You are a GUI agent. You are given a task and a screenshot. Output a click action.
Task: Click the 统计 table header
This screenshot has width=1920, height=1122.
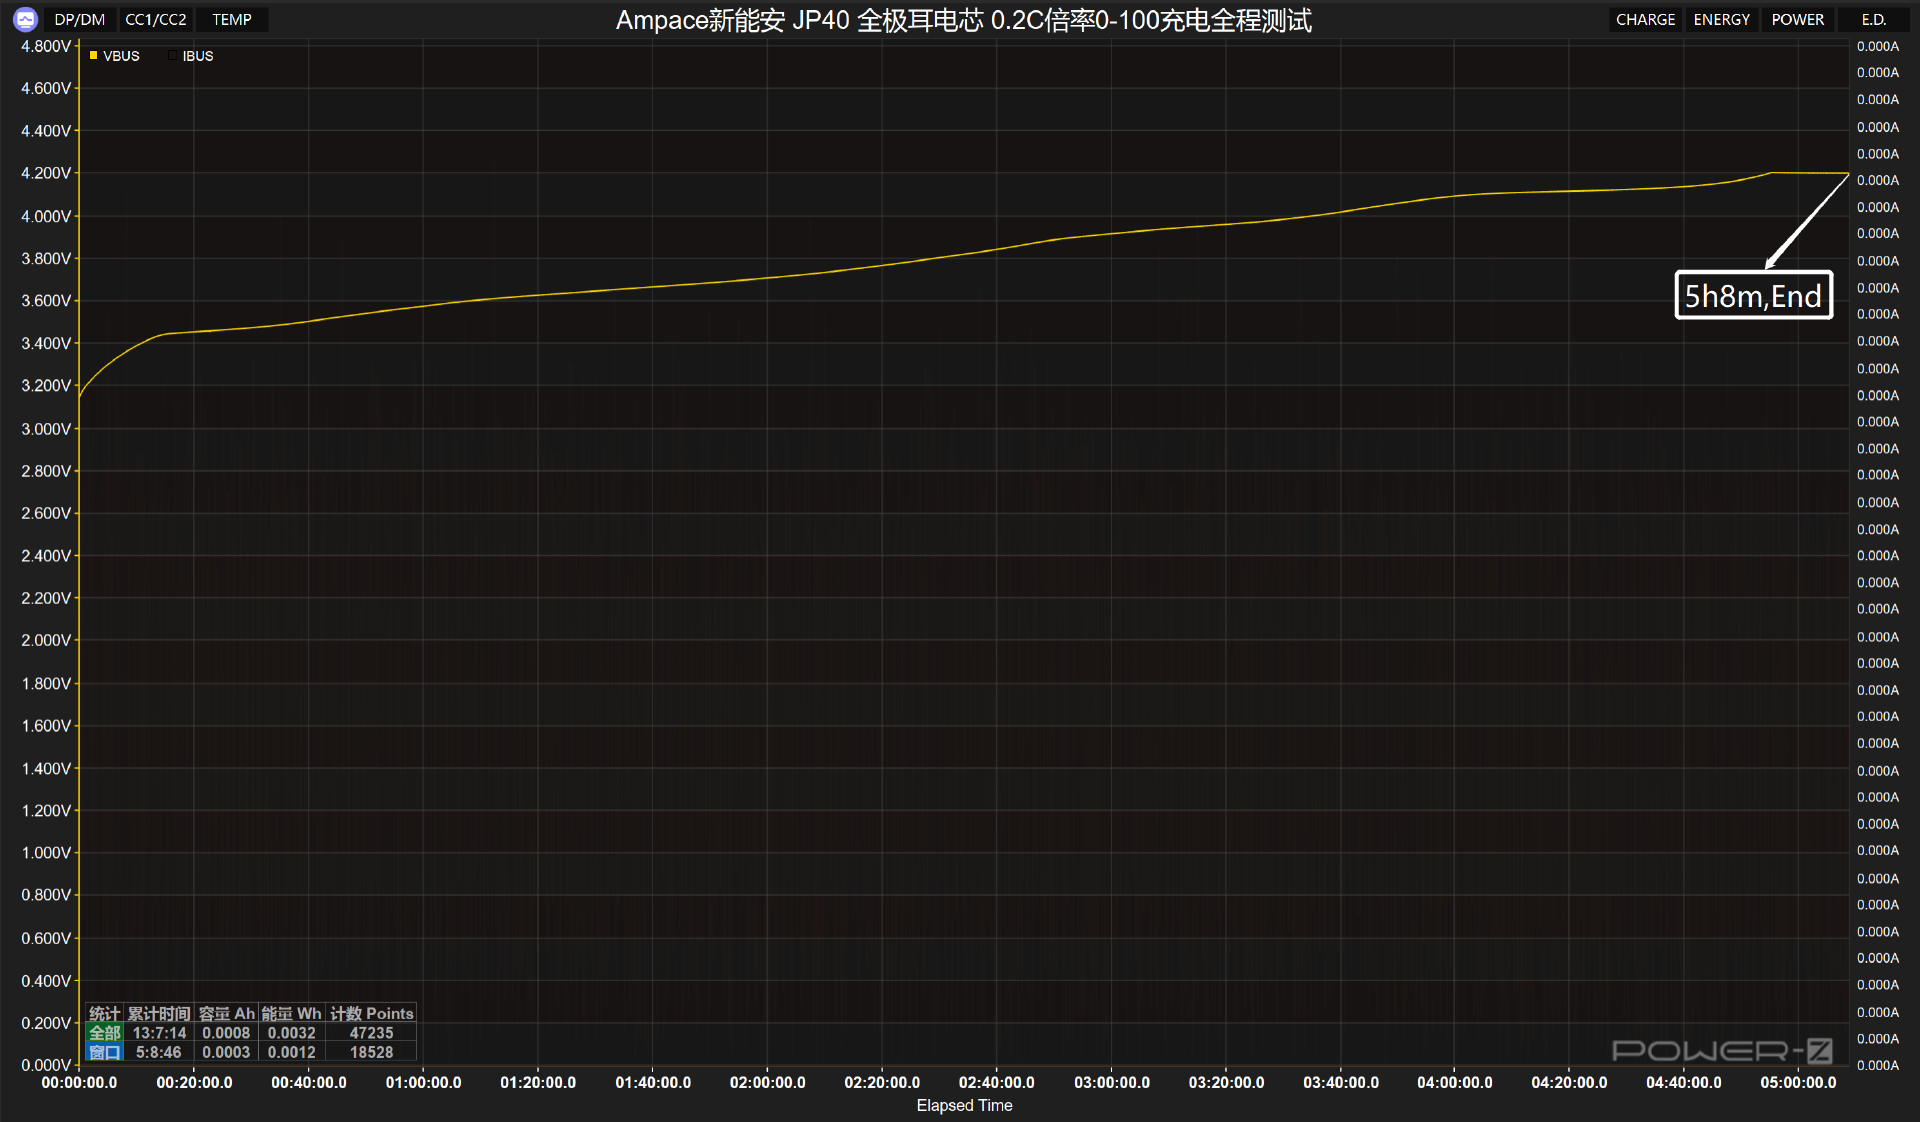pyautogui.click(x=105, y=1013)
